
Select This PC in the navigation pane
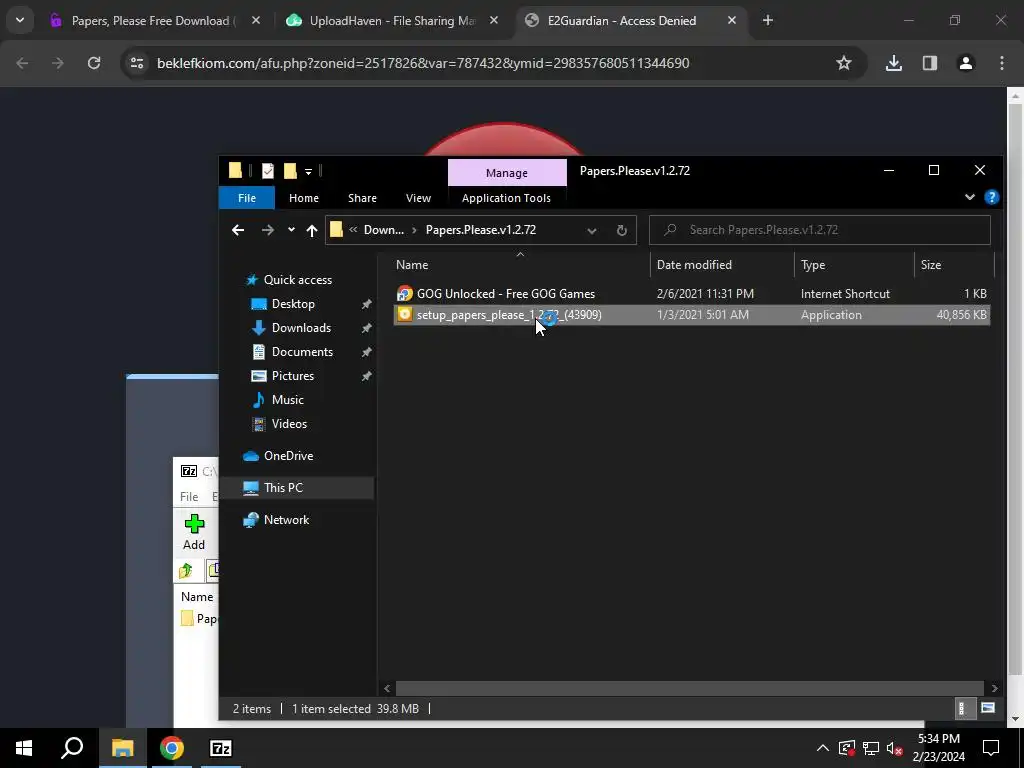(283, 488)
